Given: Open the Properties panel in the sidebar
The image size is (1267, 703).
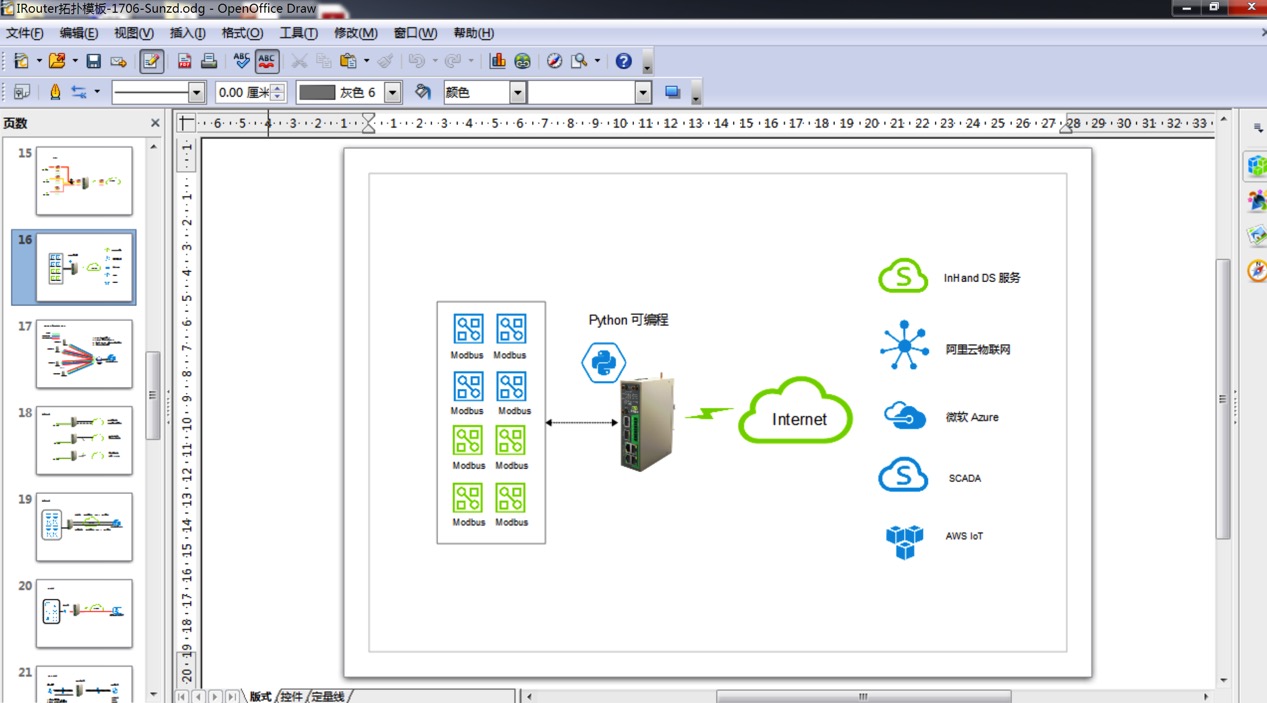Looking at the screenshot, I should click(1255, 166).
